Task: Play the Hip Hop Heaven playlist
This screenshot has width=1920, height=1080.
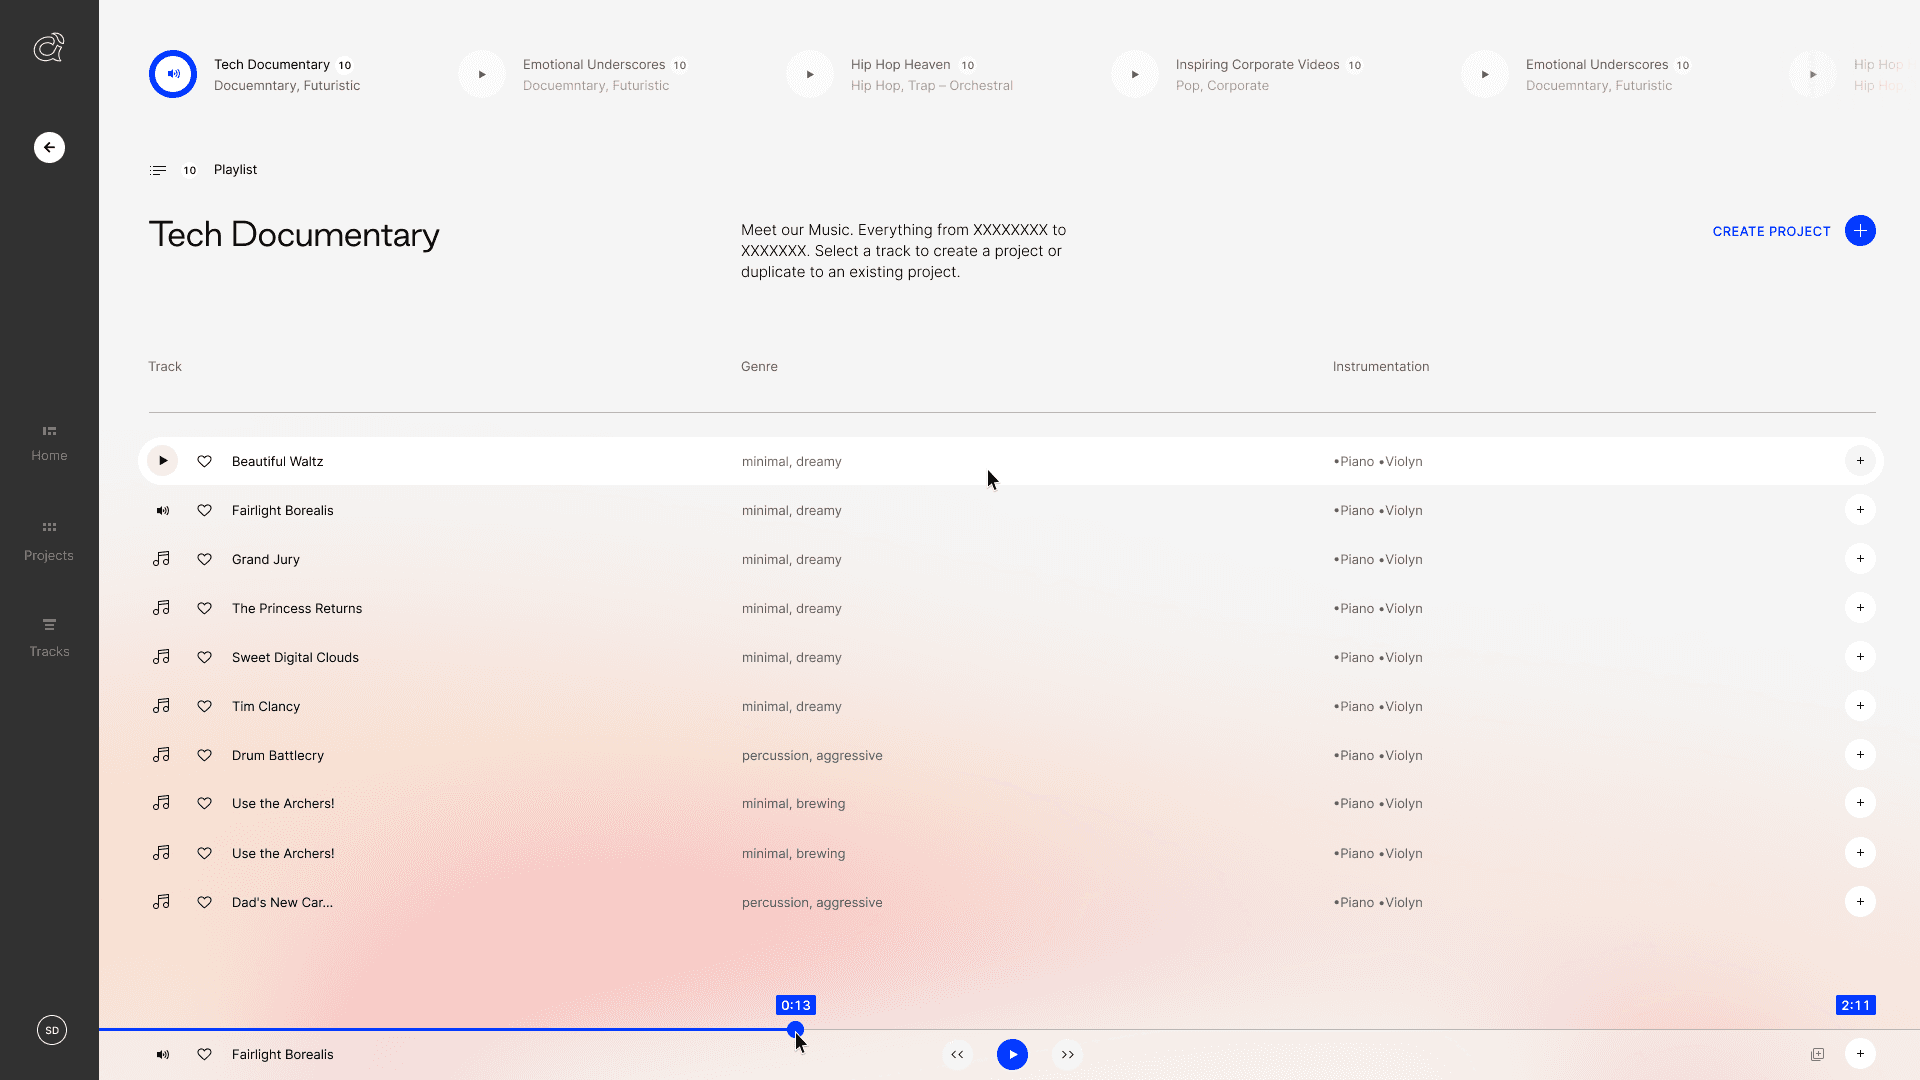Action: click(809, 75)
